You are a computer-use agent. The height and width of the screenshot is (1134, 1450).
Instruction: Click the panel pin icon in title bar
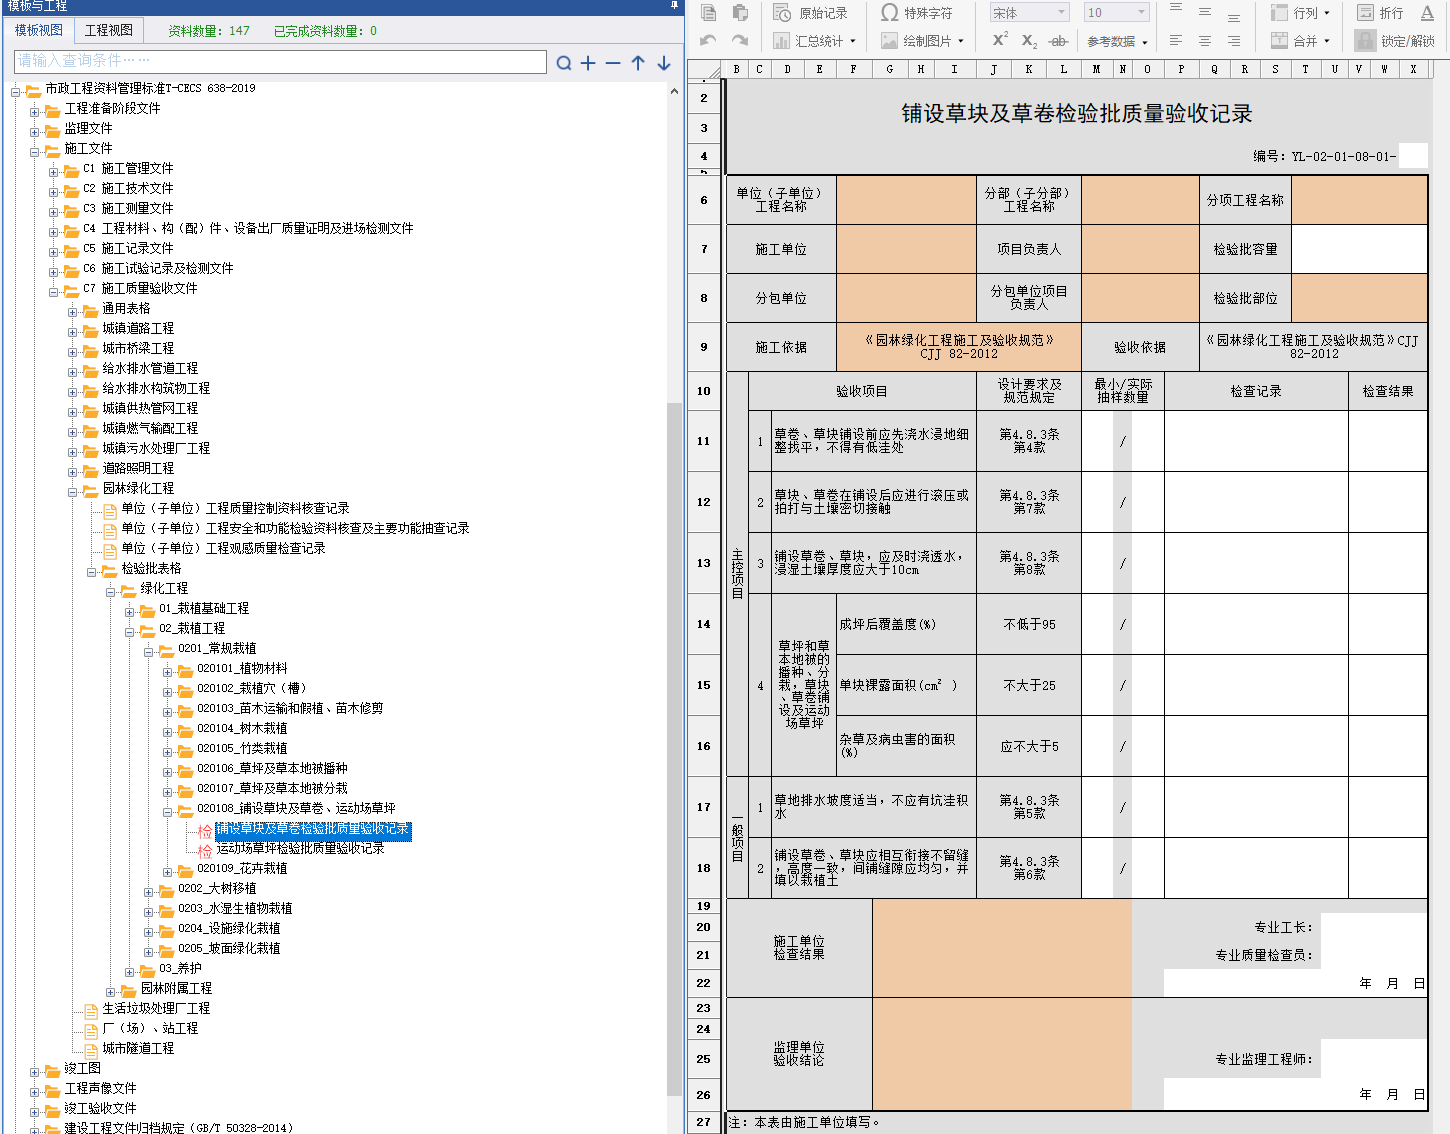coord(675,6)
